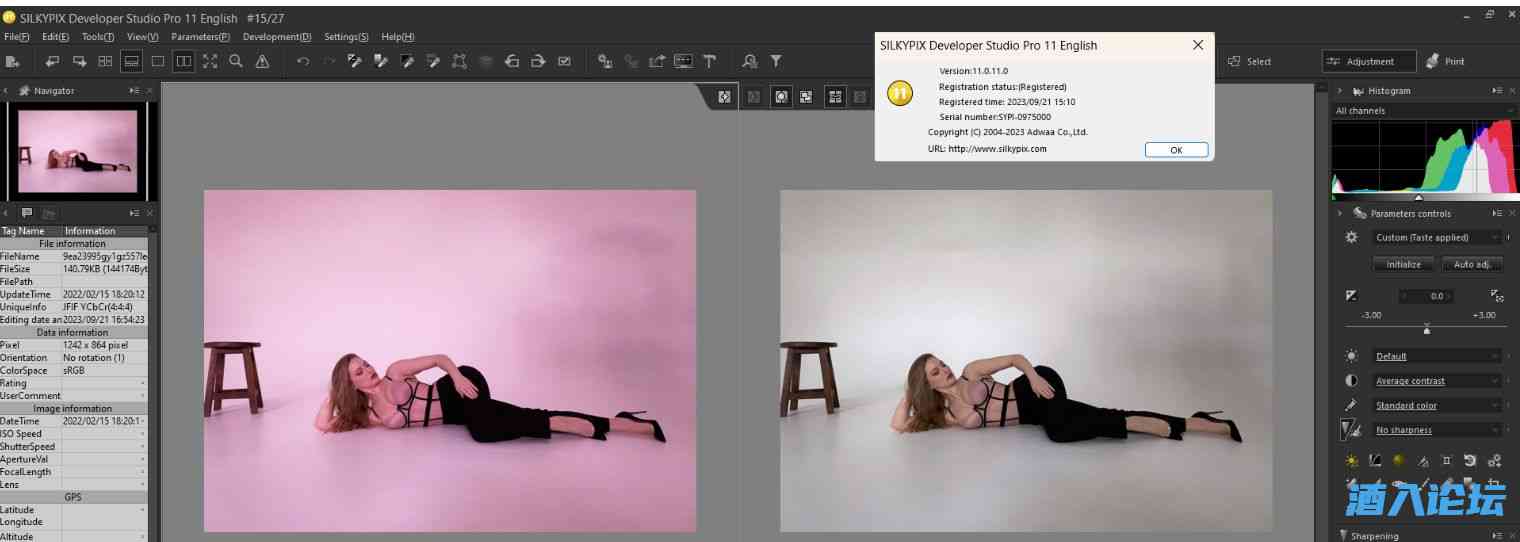
Task: Click the All channels histogram label
Action: coord(1361,111)
